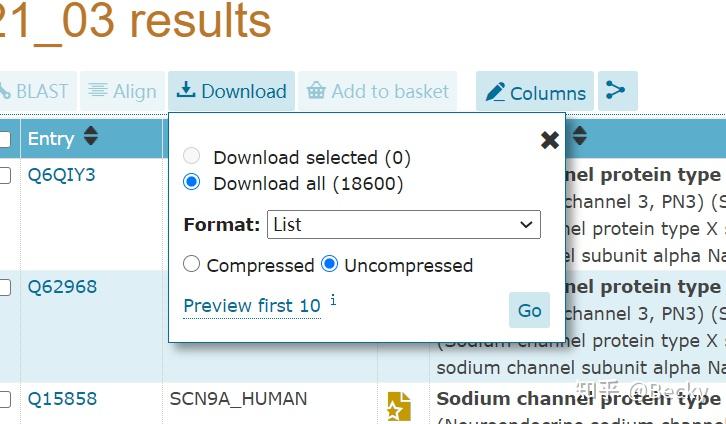Choose the Uncompressed radio option

coord(330,265)
